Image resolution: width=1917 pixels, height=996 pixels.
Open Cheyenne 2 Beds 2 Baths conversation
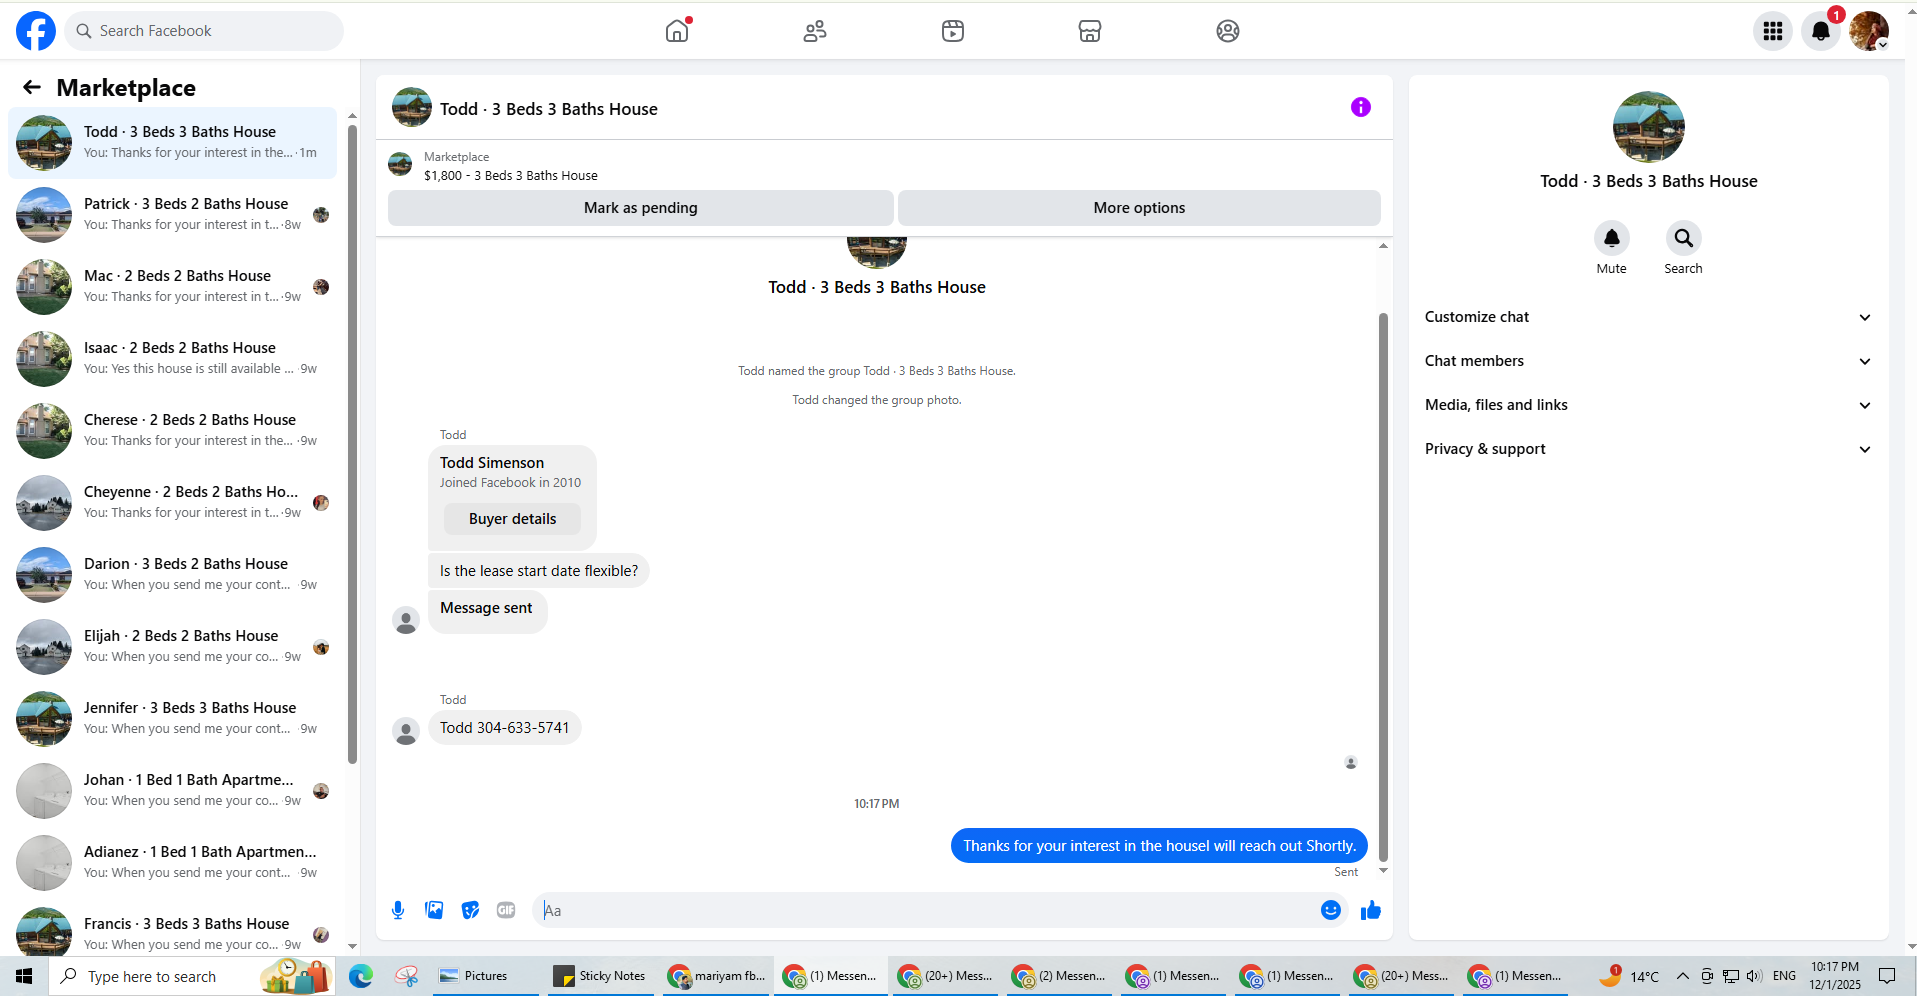173,503
